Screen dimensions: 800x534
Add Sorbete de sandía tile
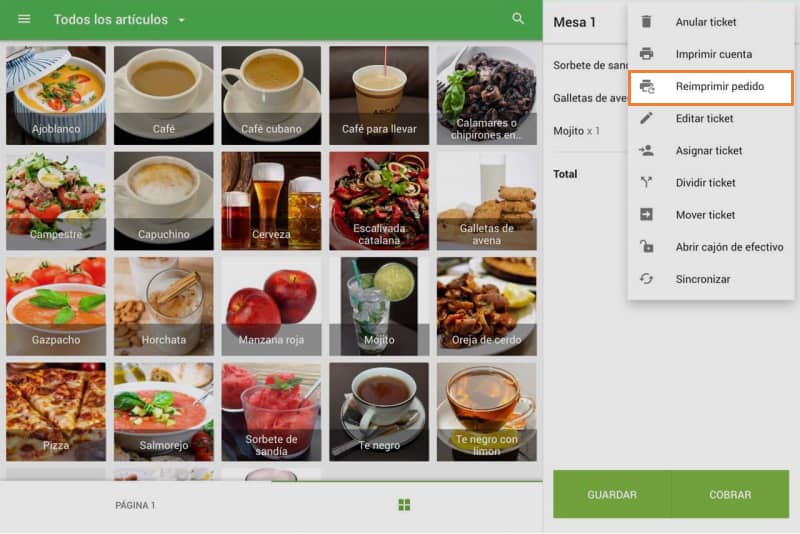point(271,412)
